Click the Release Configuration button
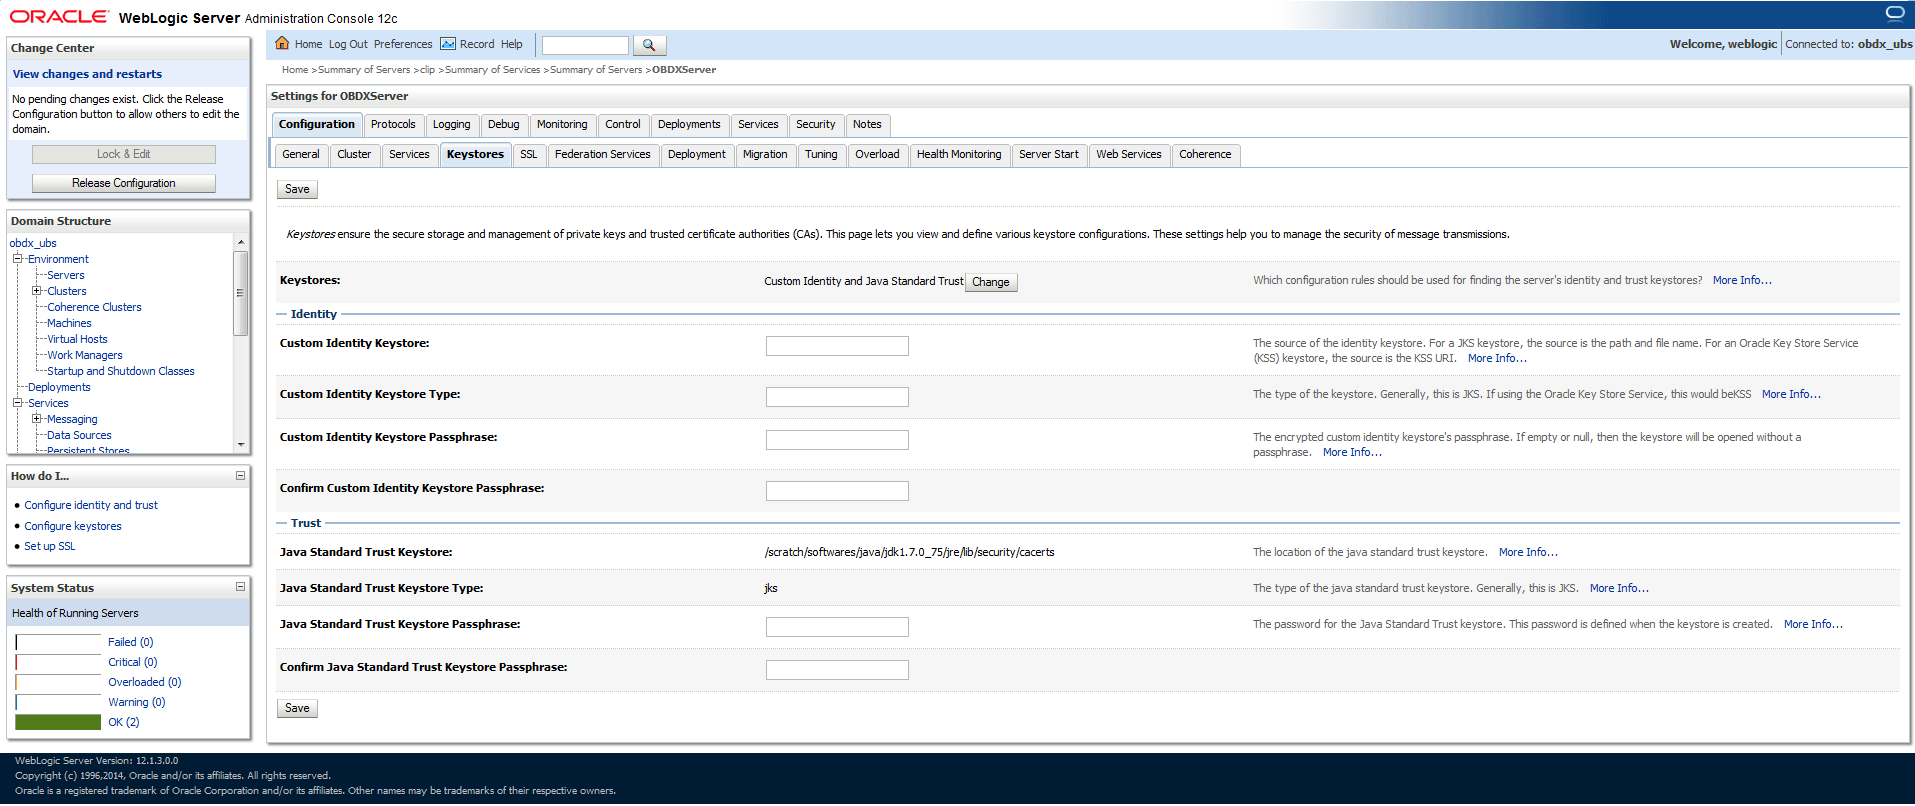This screenshot has height=806, width=1915. pyautogui.click(x=124, y=183)
